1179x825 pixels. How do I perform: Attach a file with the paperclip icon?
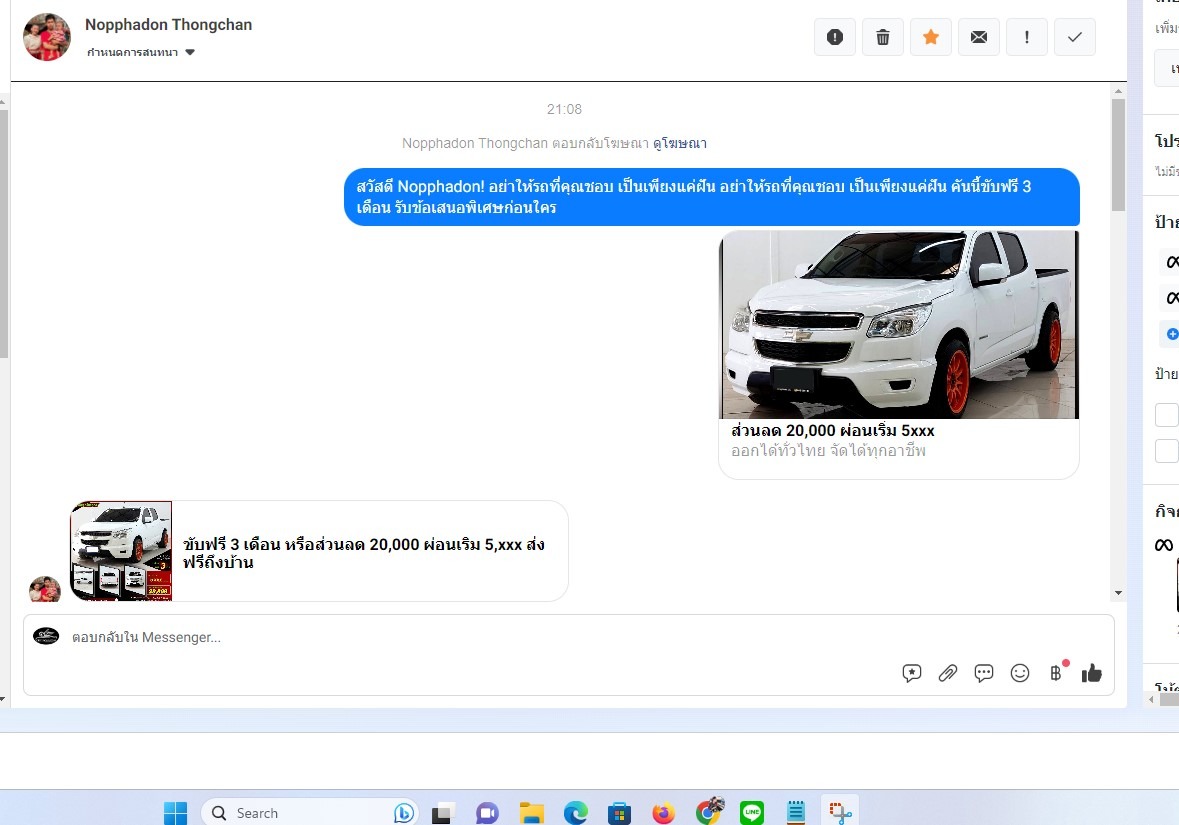tap(948, 673)
